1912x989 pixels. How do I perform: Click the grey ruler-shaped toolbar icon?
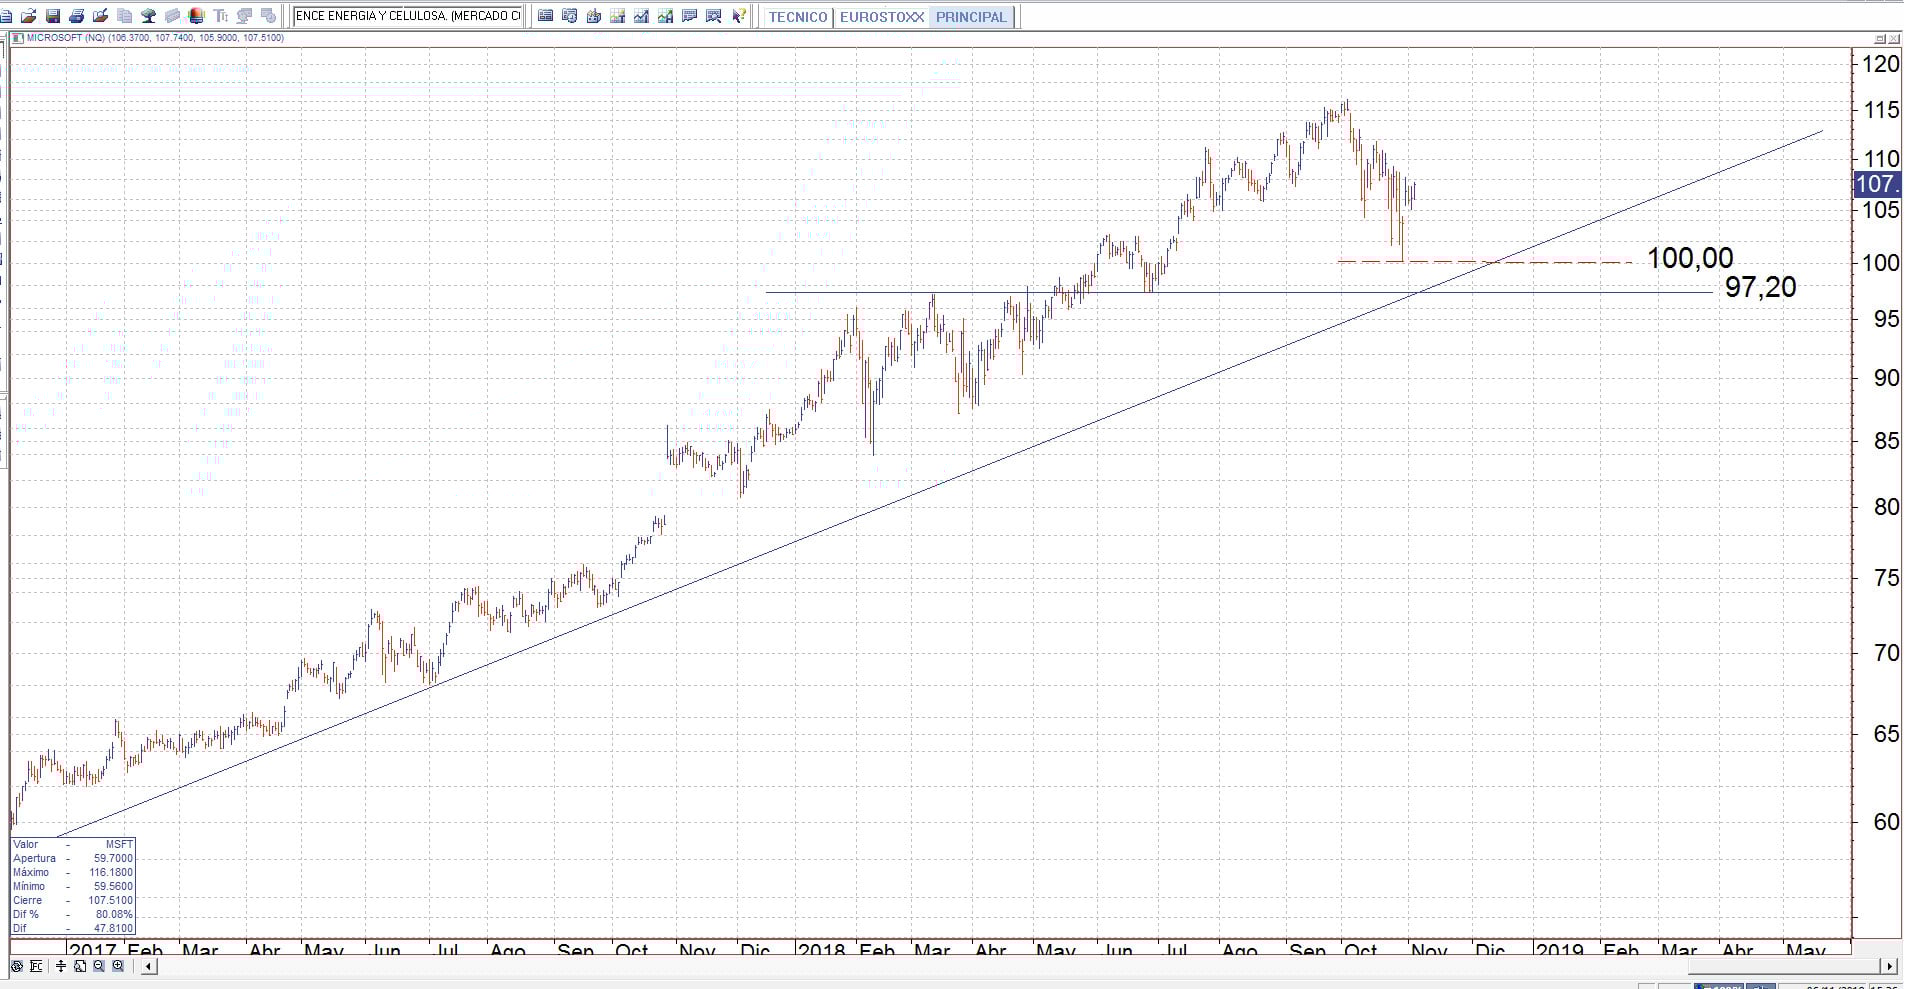[x=173, y=16]
